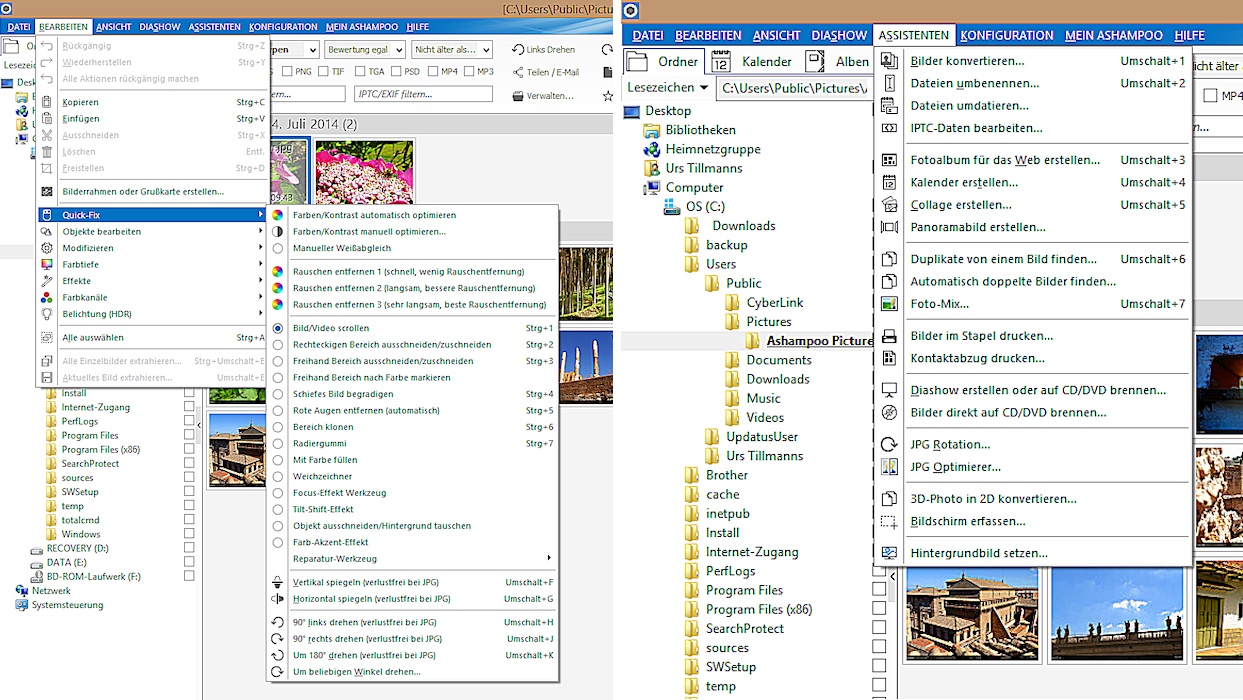Enable the PNG file type checkbox
This screenshot has height=700, width=1243.
click(x=288, y=72)
